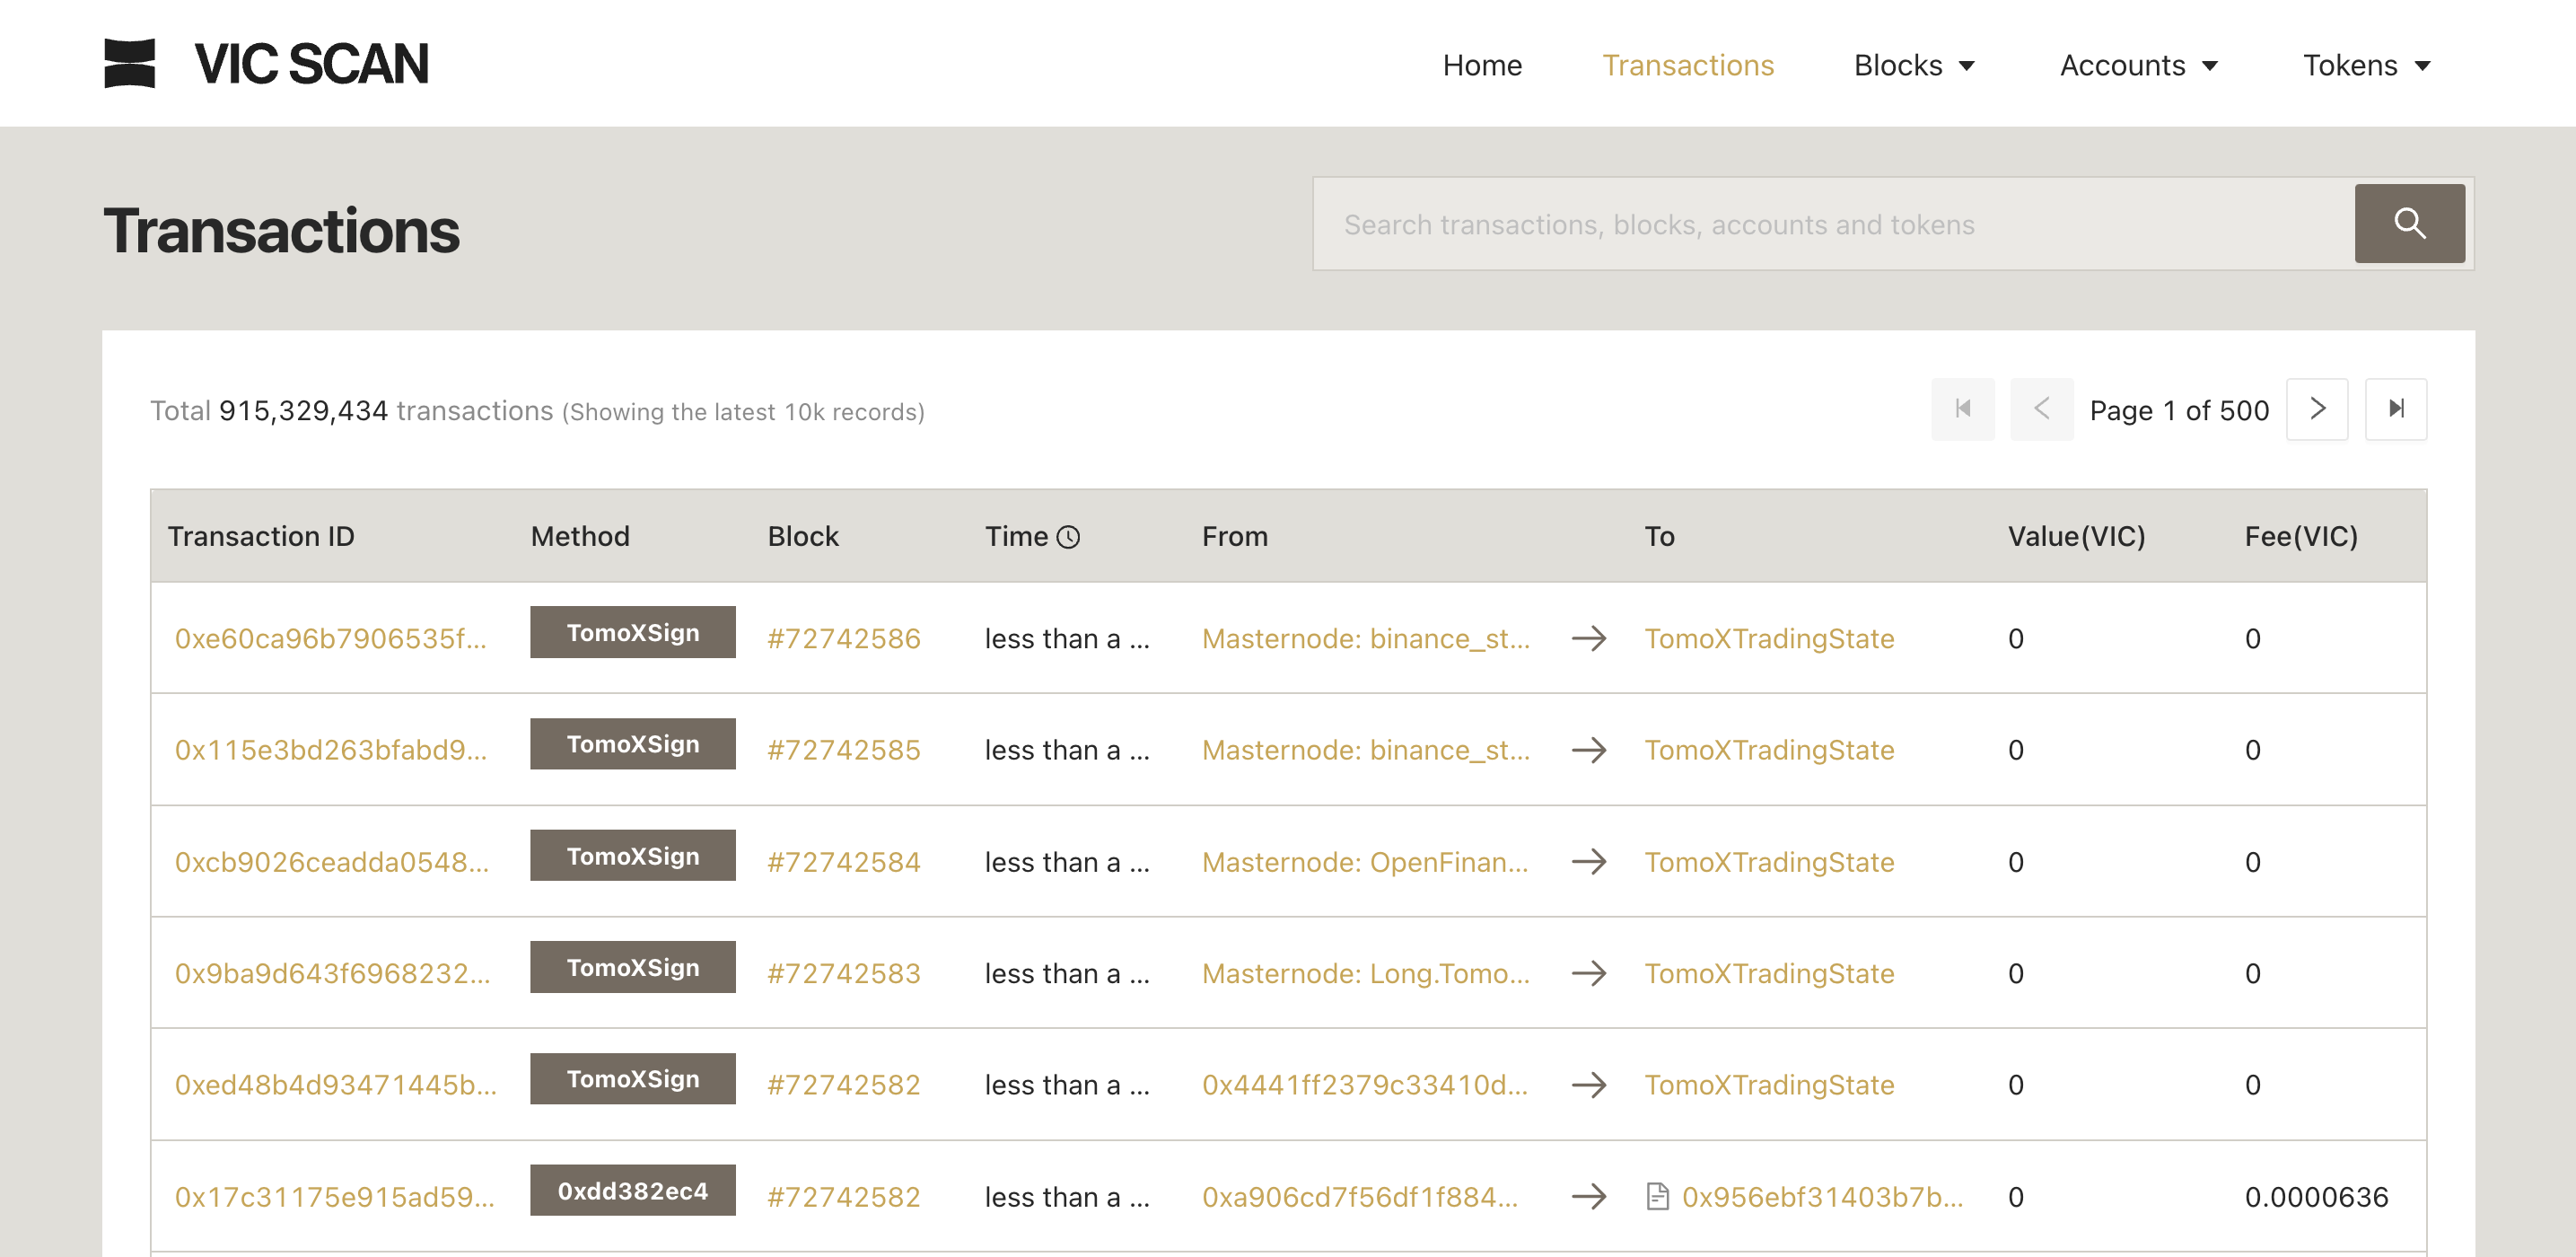Open the Home menu item
The image size is (2576, 1257).
click(1481, 65)
